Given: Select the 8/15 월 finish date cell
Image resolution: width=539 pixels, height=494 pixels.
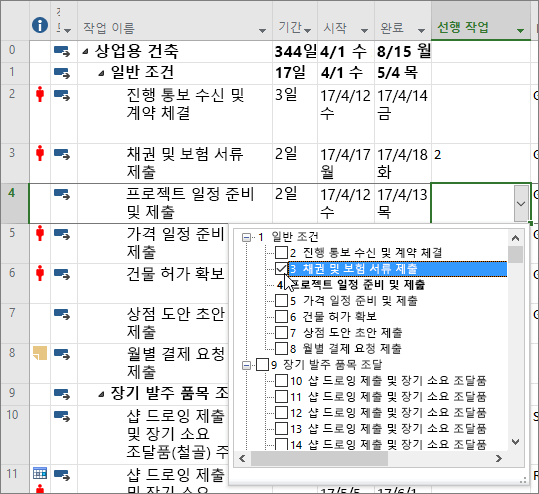Looking at the screenshot, I should pyautogui.click(x=403, y=52).
